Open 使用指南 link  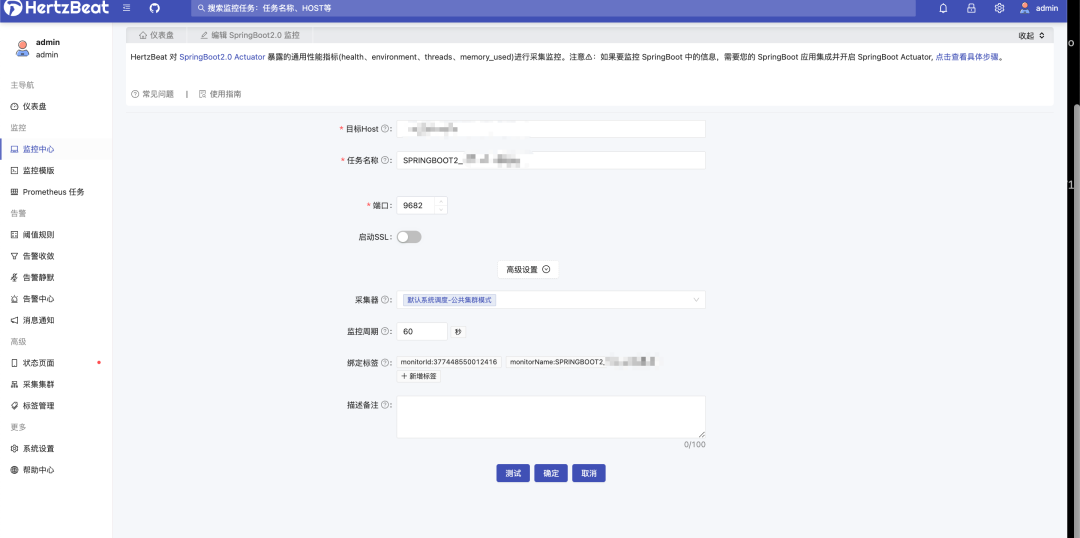coord(220,94)
